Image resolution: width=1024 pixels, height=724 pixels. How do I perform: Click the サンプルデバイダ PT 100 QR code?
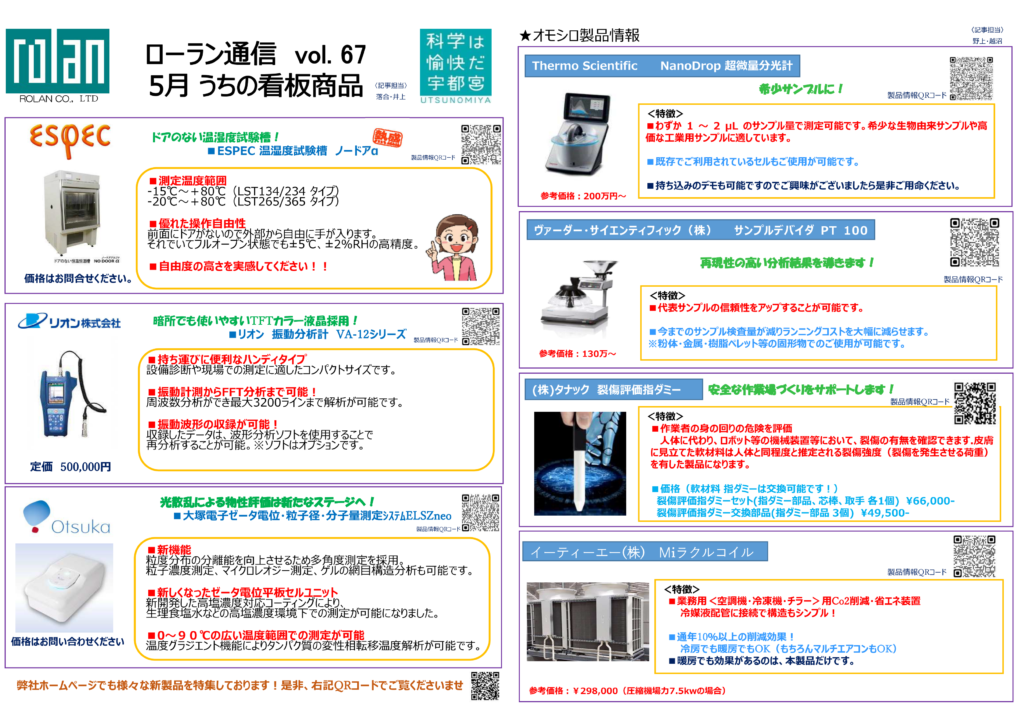pyautogui.click(x=974, y=242)
